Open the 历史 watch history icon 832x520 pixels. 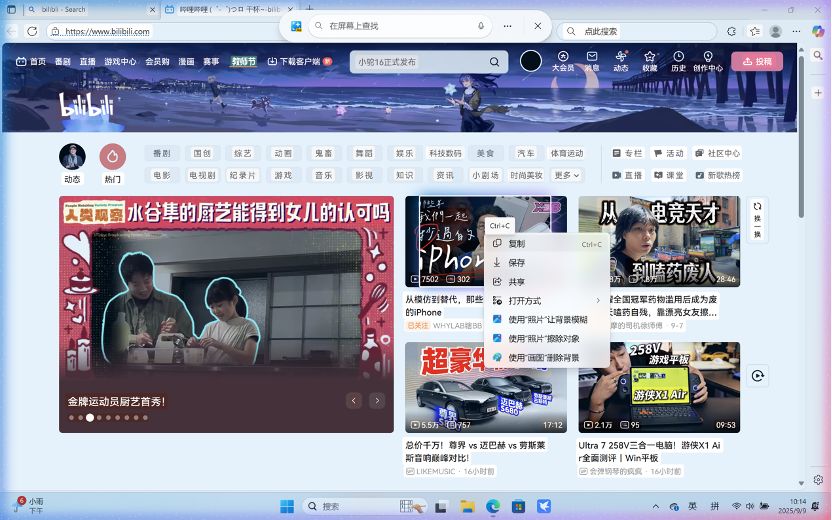click(678, 57)
